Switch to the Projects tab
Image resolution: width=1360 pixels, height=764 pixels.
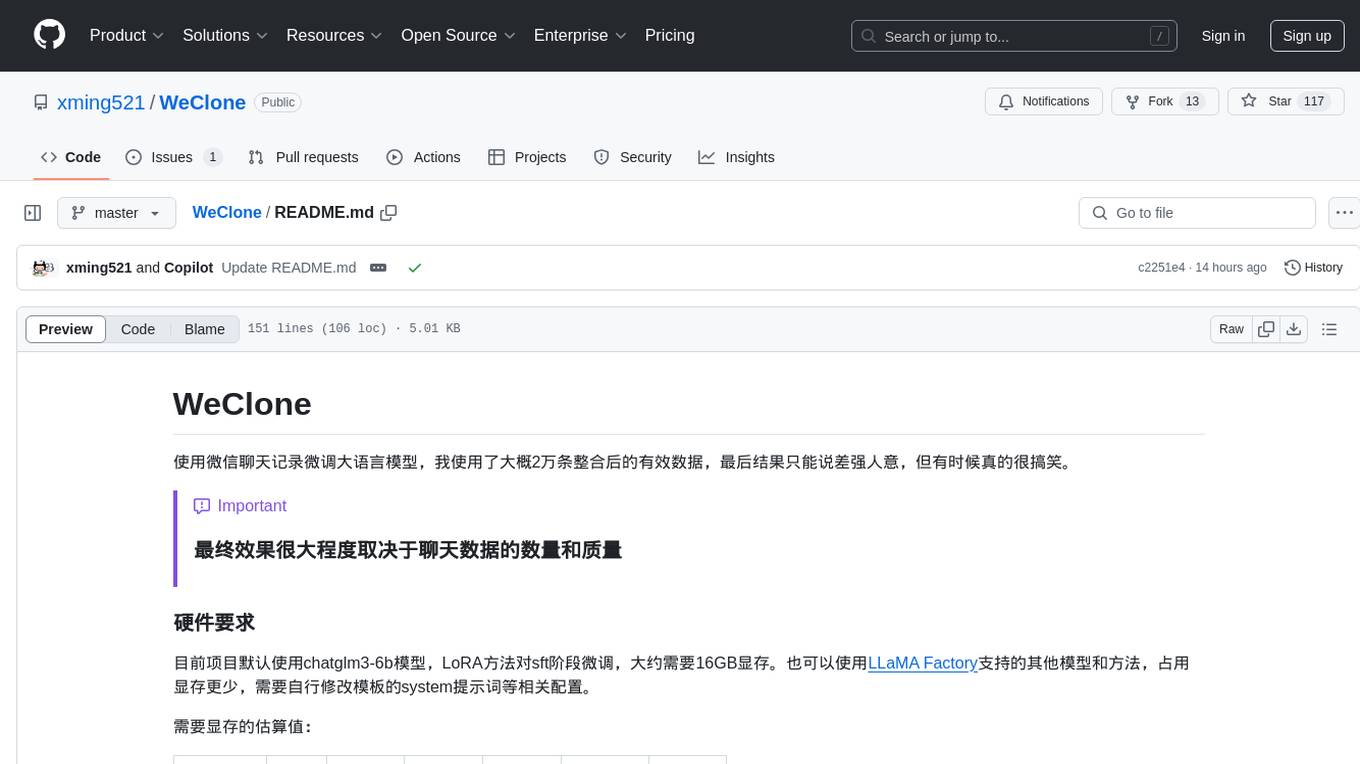527,157
